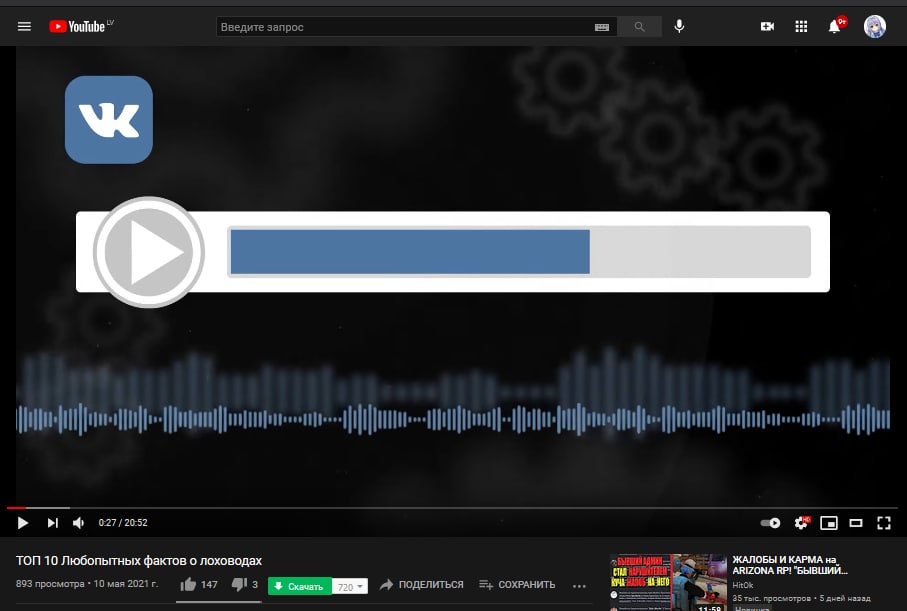Start voice search with the microphone
907x611 pixels.
[679, 27]
